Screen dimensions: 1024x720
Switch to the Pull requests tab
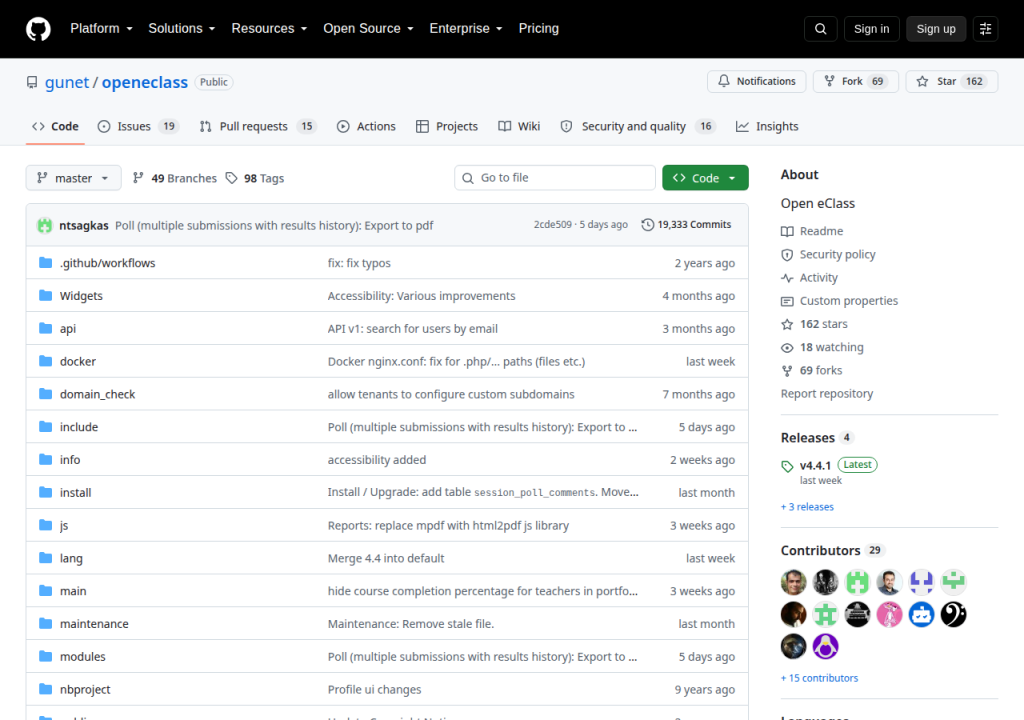pos(257,127)
